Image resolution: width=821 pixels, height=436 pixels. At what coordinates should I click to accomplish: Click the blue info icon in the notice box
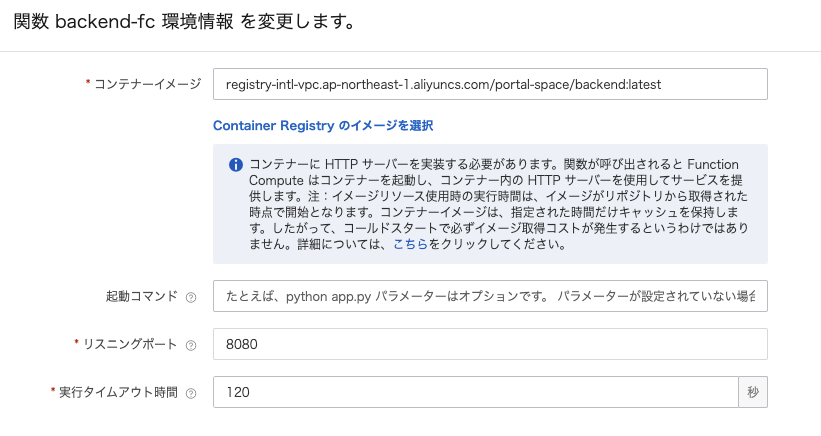point(236,165)
